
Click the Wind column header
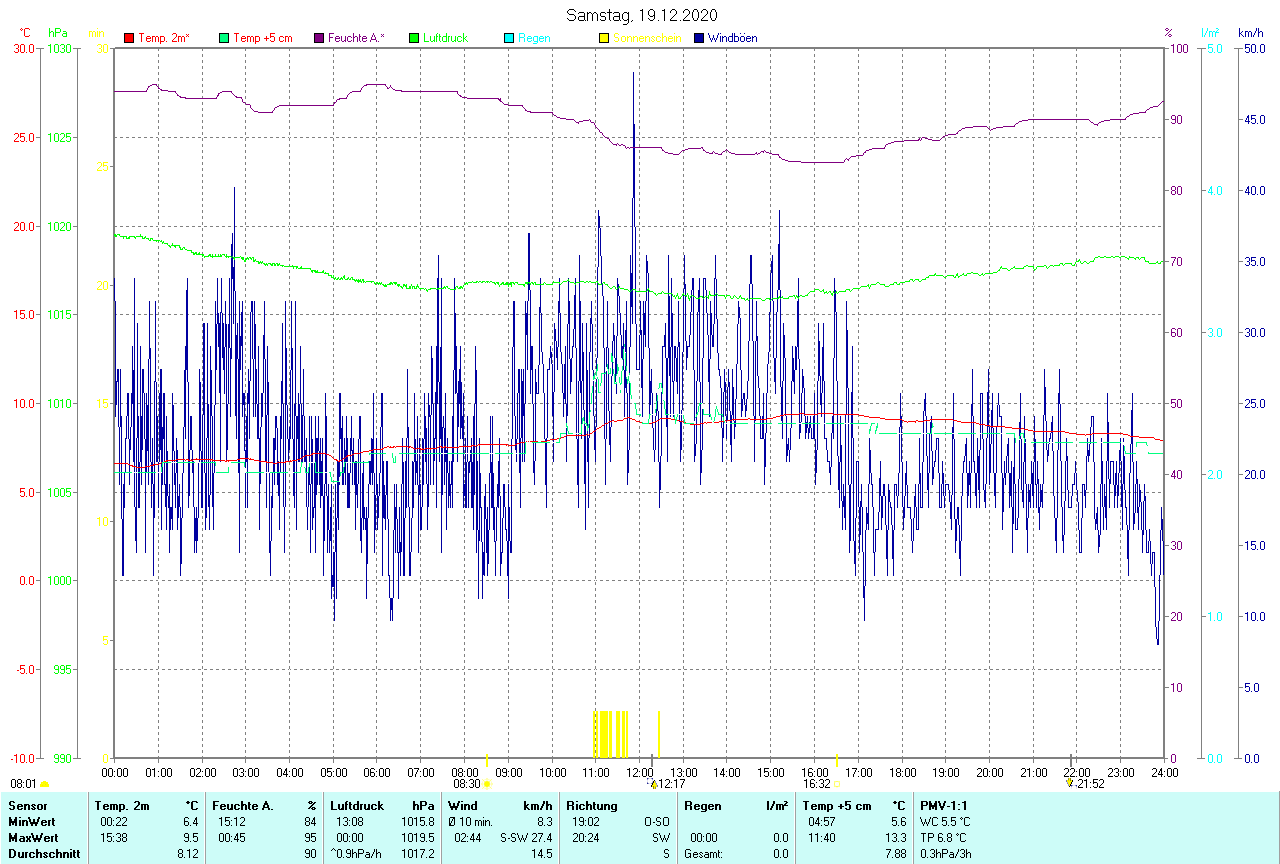(x=463, y=805)
